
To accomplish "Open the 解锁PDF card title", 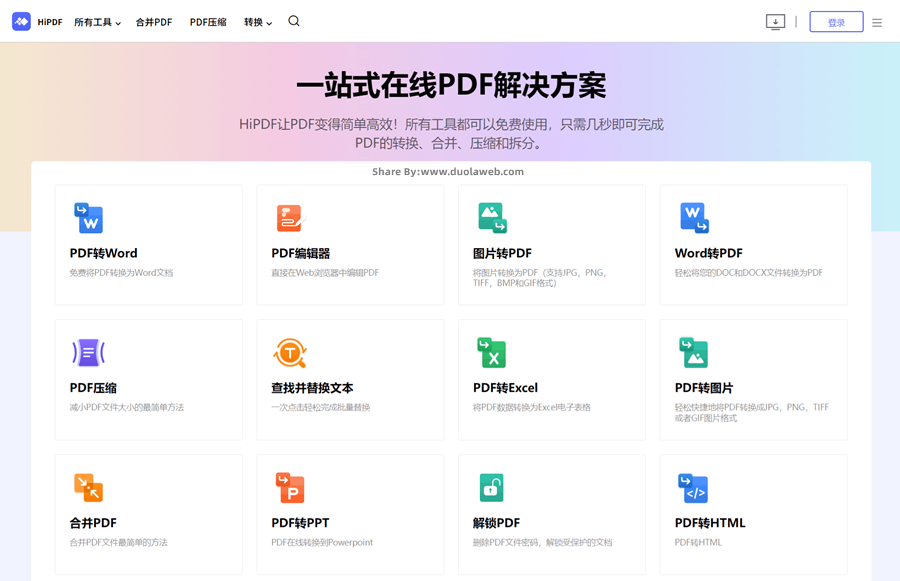I will coord(496,523).
